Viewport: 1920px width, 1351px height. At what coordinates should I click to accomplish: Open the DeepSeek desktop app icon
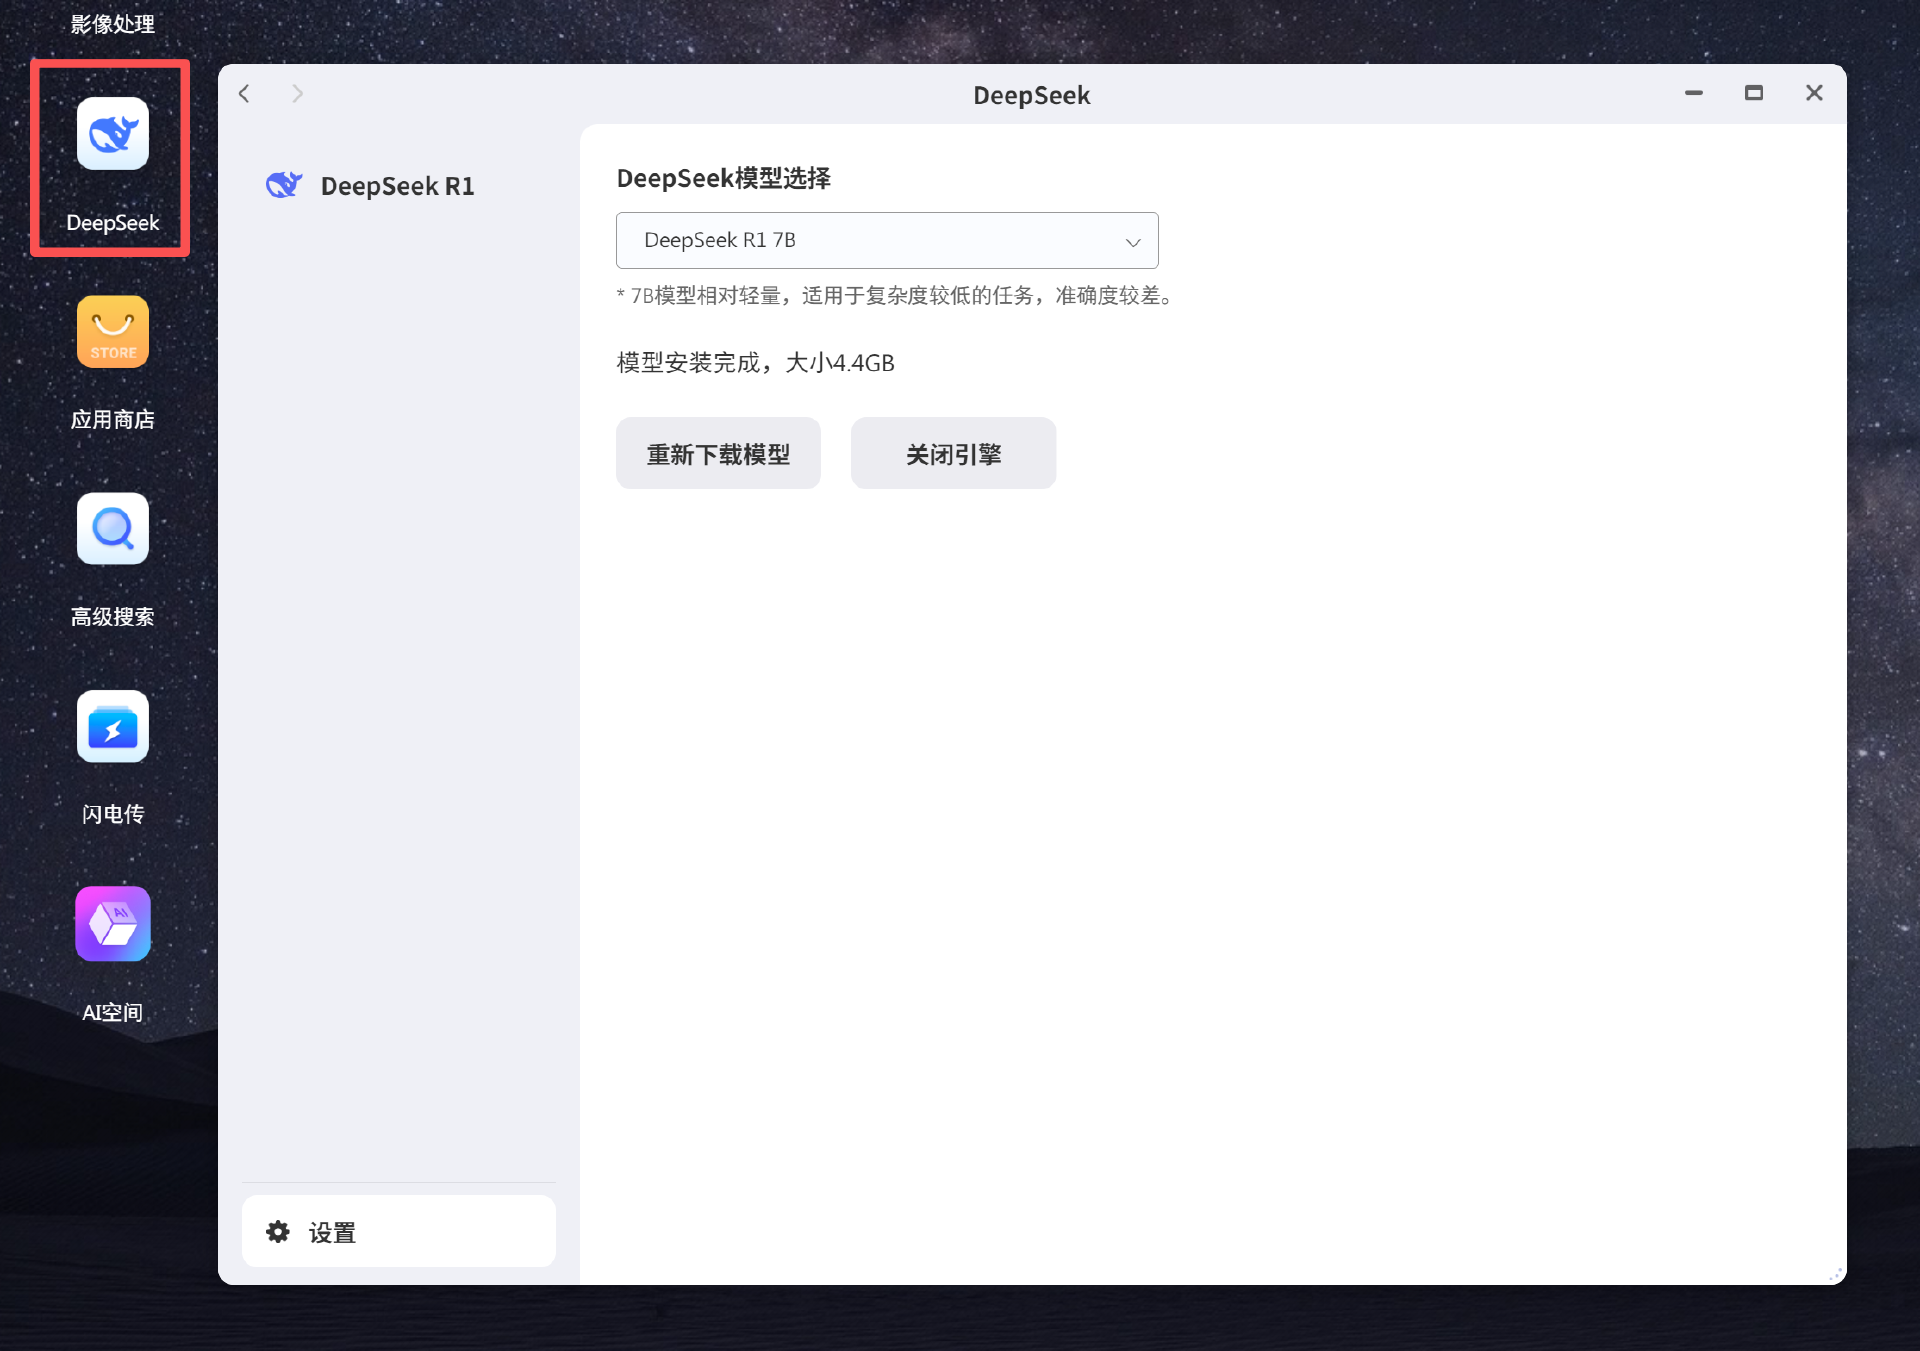pyautogui.click(x=113, y=135)
